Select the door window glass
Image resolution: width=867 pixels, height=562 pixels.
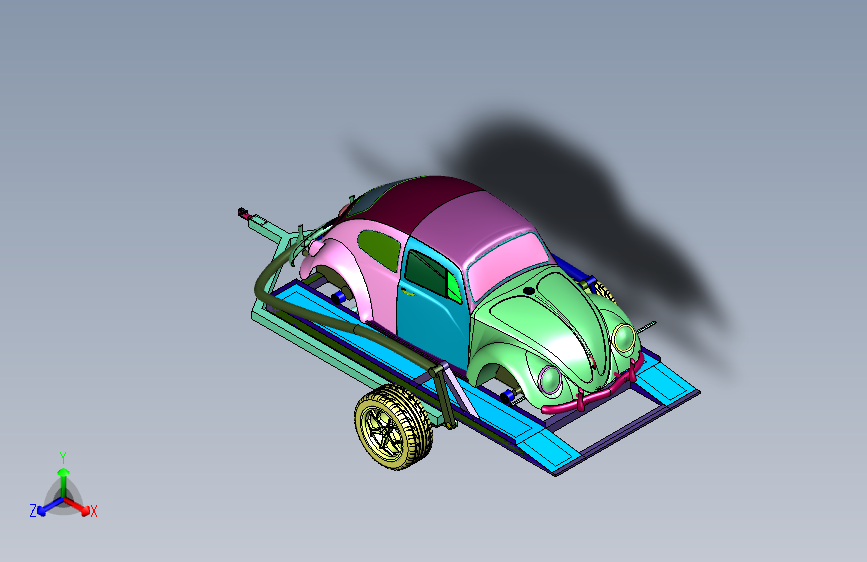coord(433,276)
